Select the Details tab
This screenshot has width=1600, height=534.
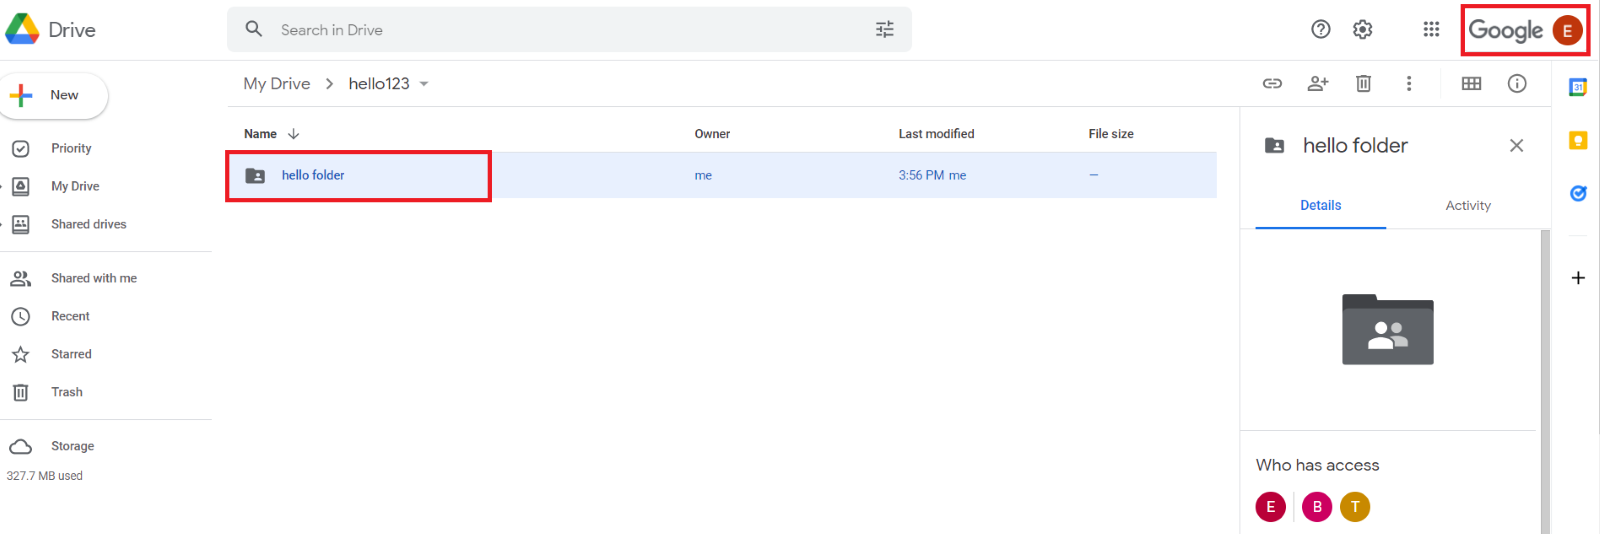[1321, 205]
